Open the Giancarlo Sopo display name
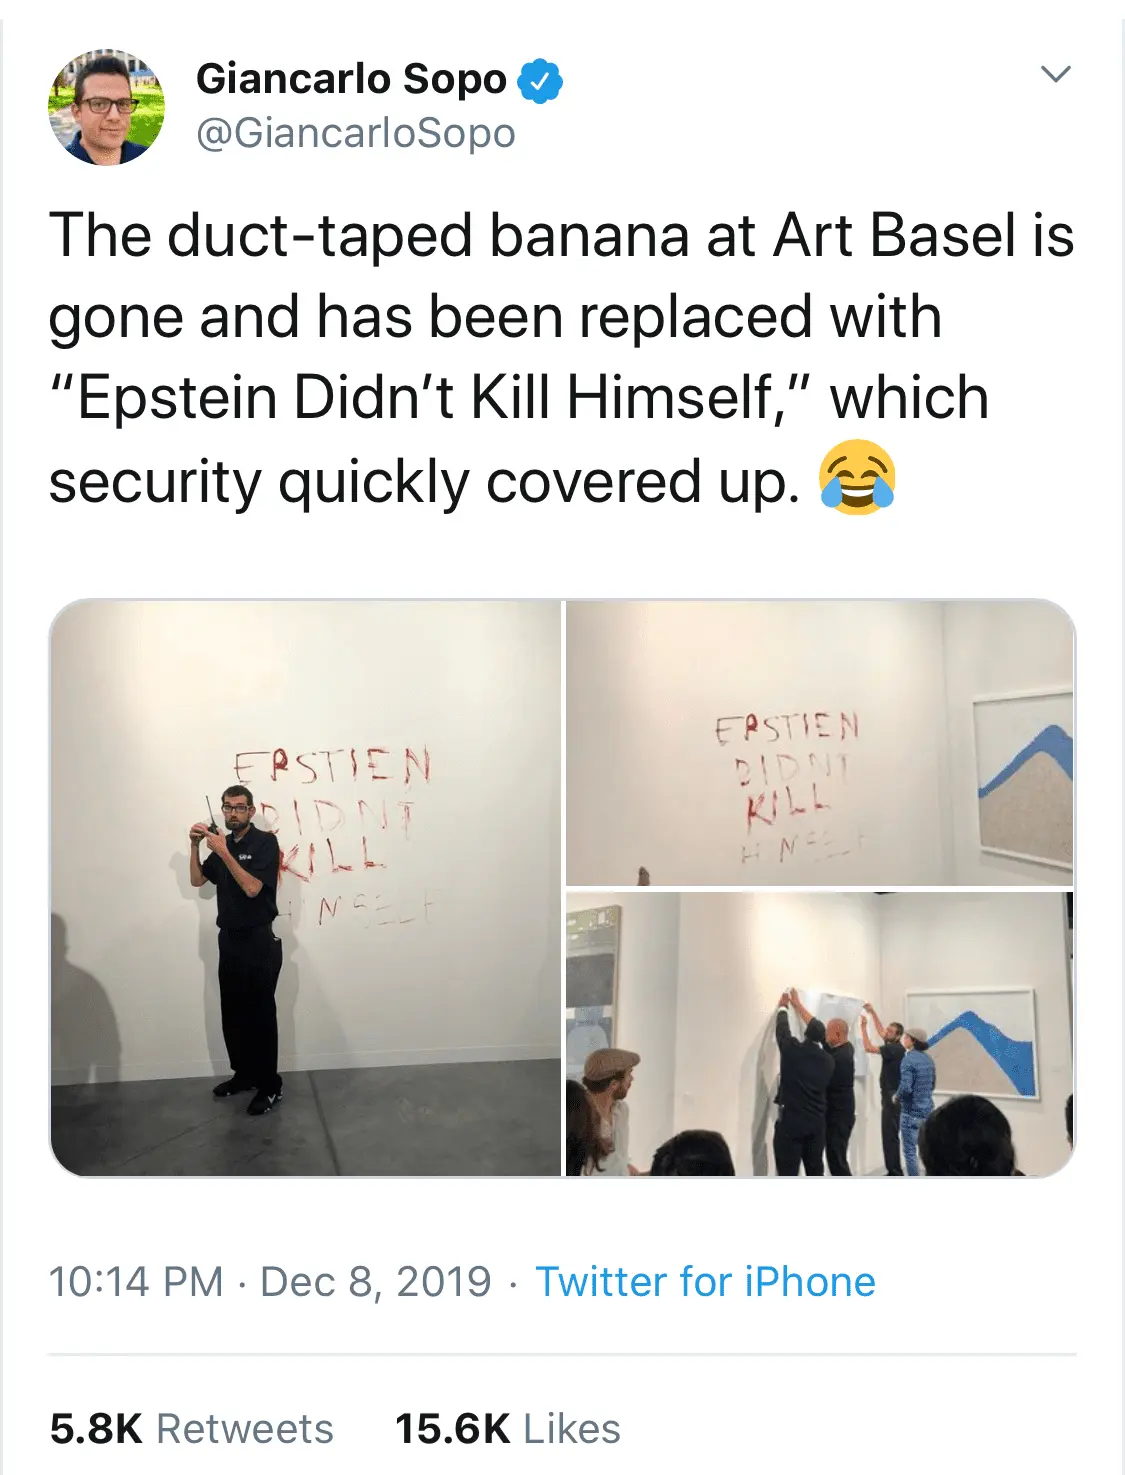Screen dimensions: 1125x1475 coord(351,79)
